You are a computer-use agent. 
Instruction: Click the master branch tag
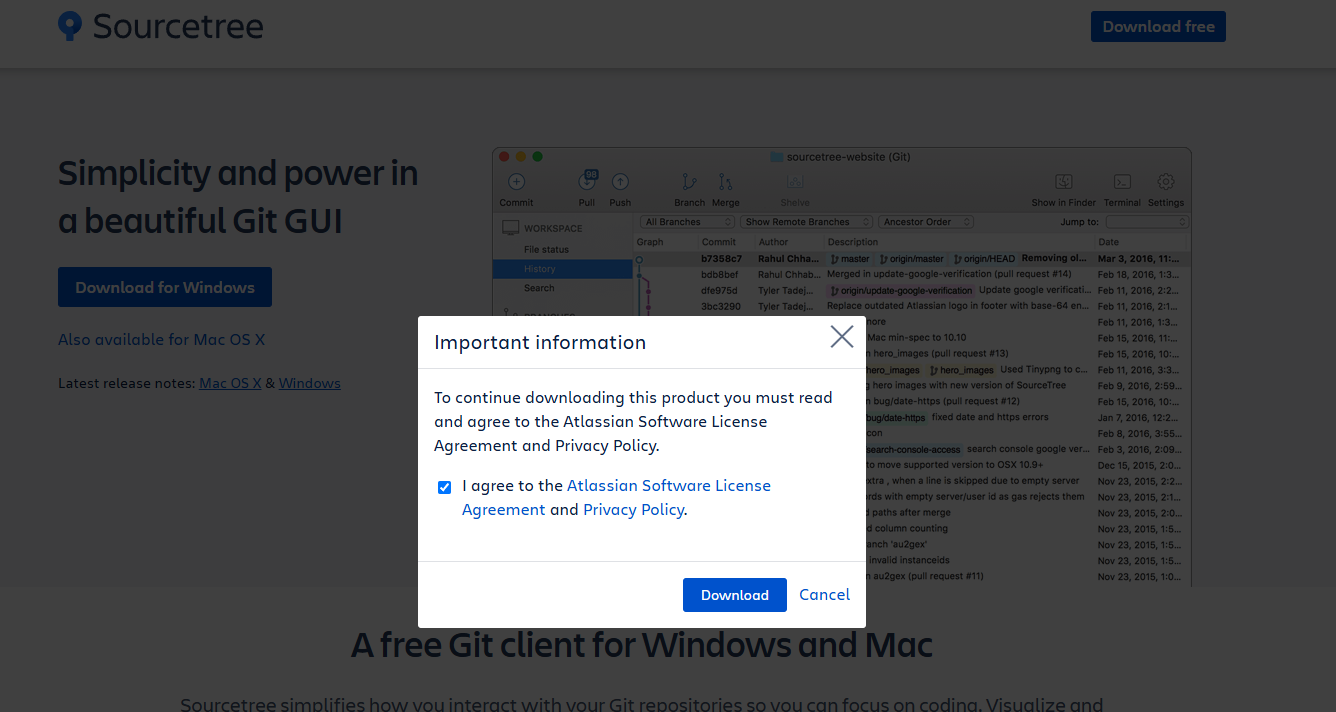pos(849,259)
